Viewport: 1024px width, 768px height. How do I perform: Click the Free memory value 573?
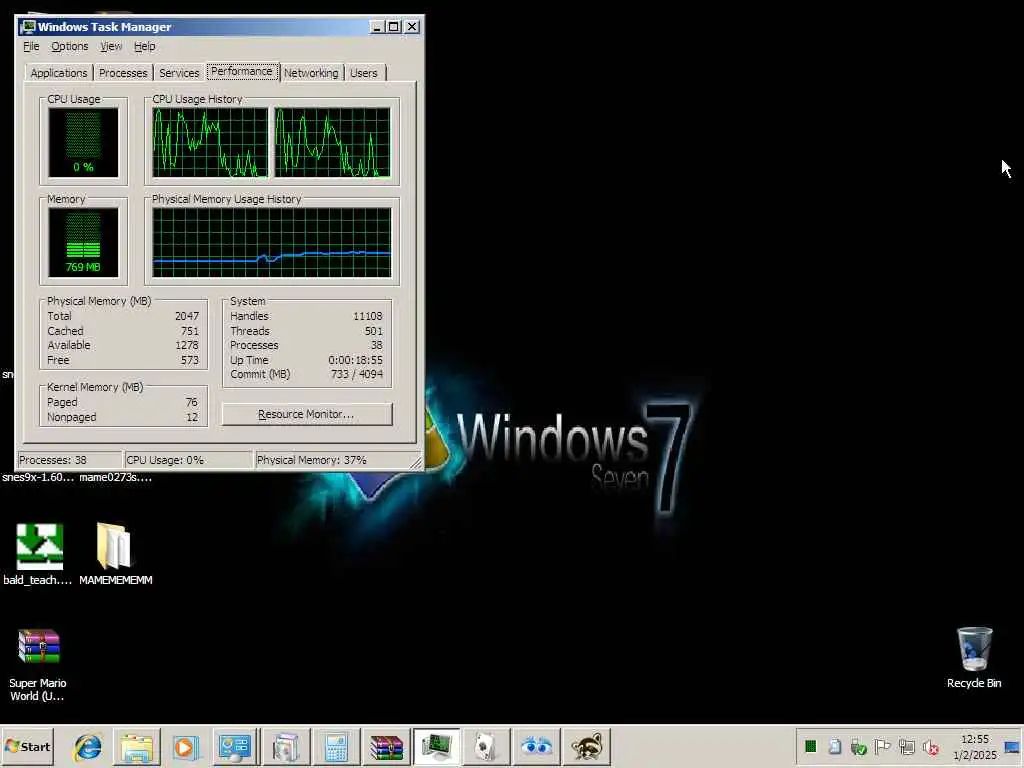click(189, 360)
